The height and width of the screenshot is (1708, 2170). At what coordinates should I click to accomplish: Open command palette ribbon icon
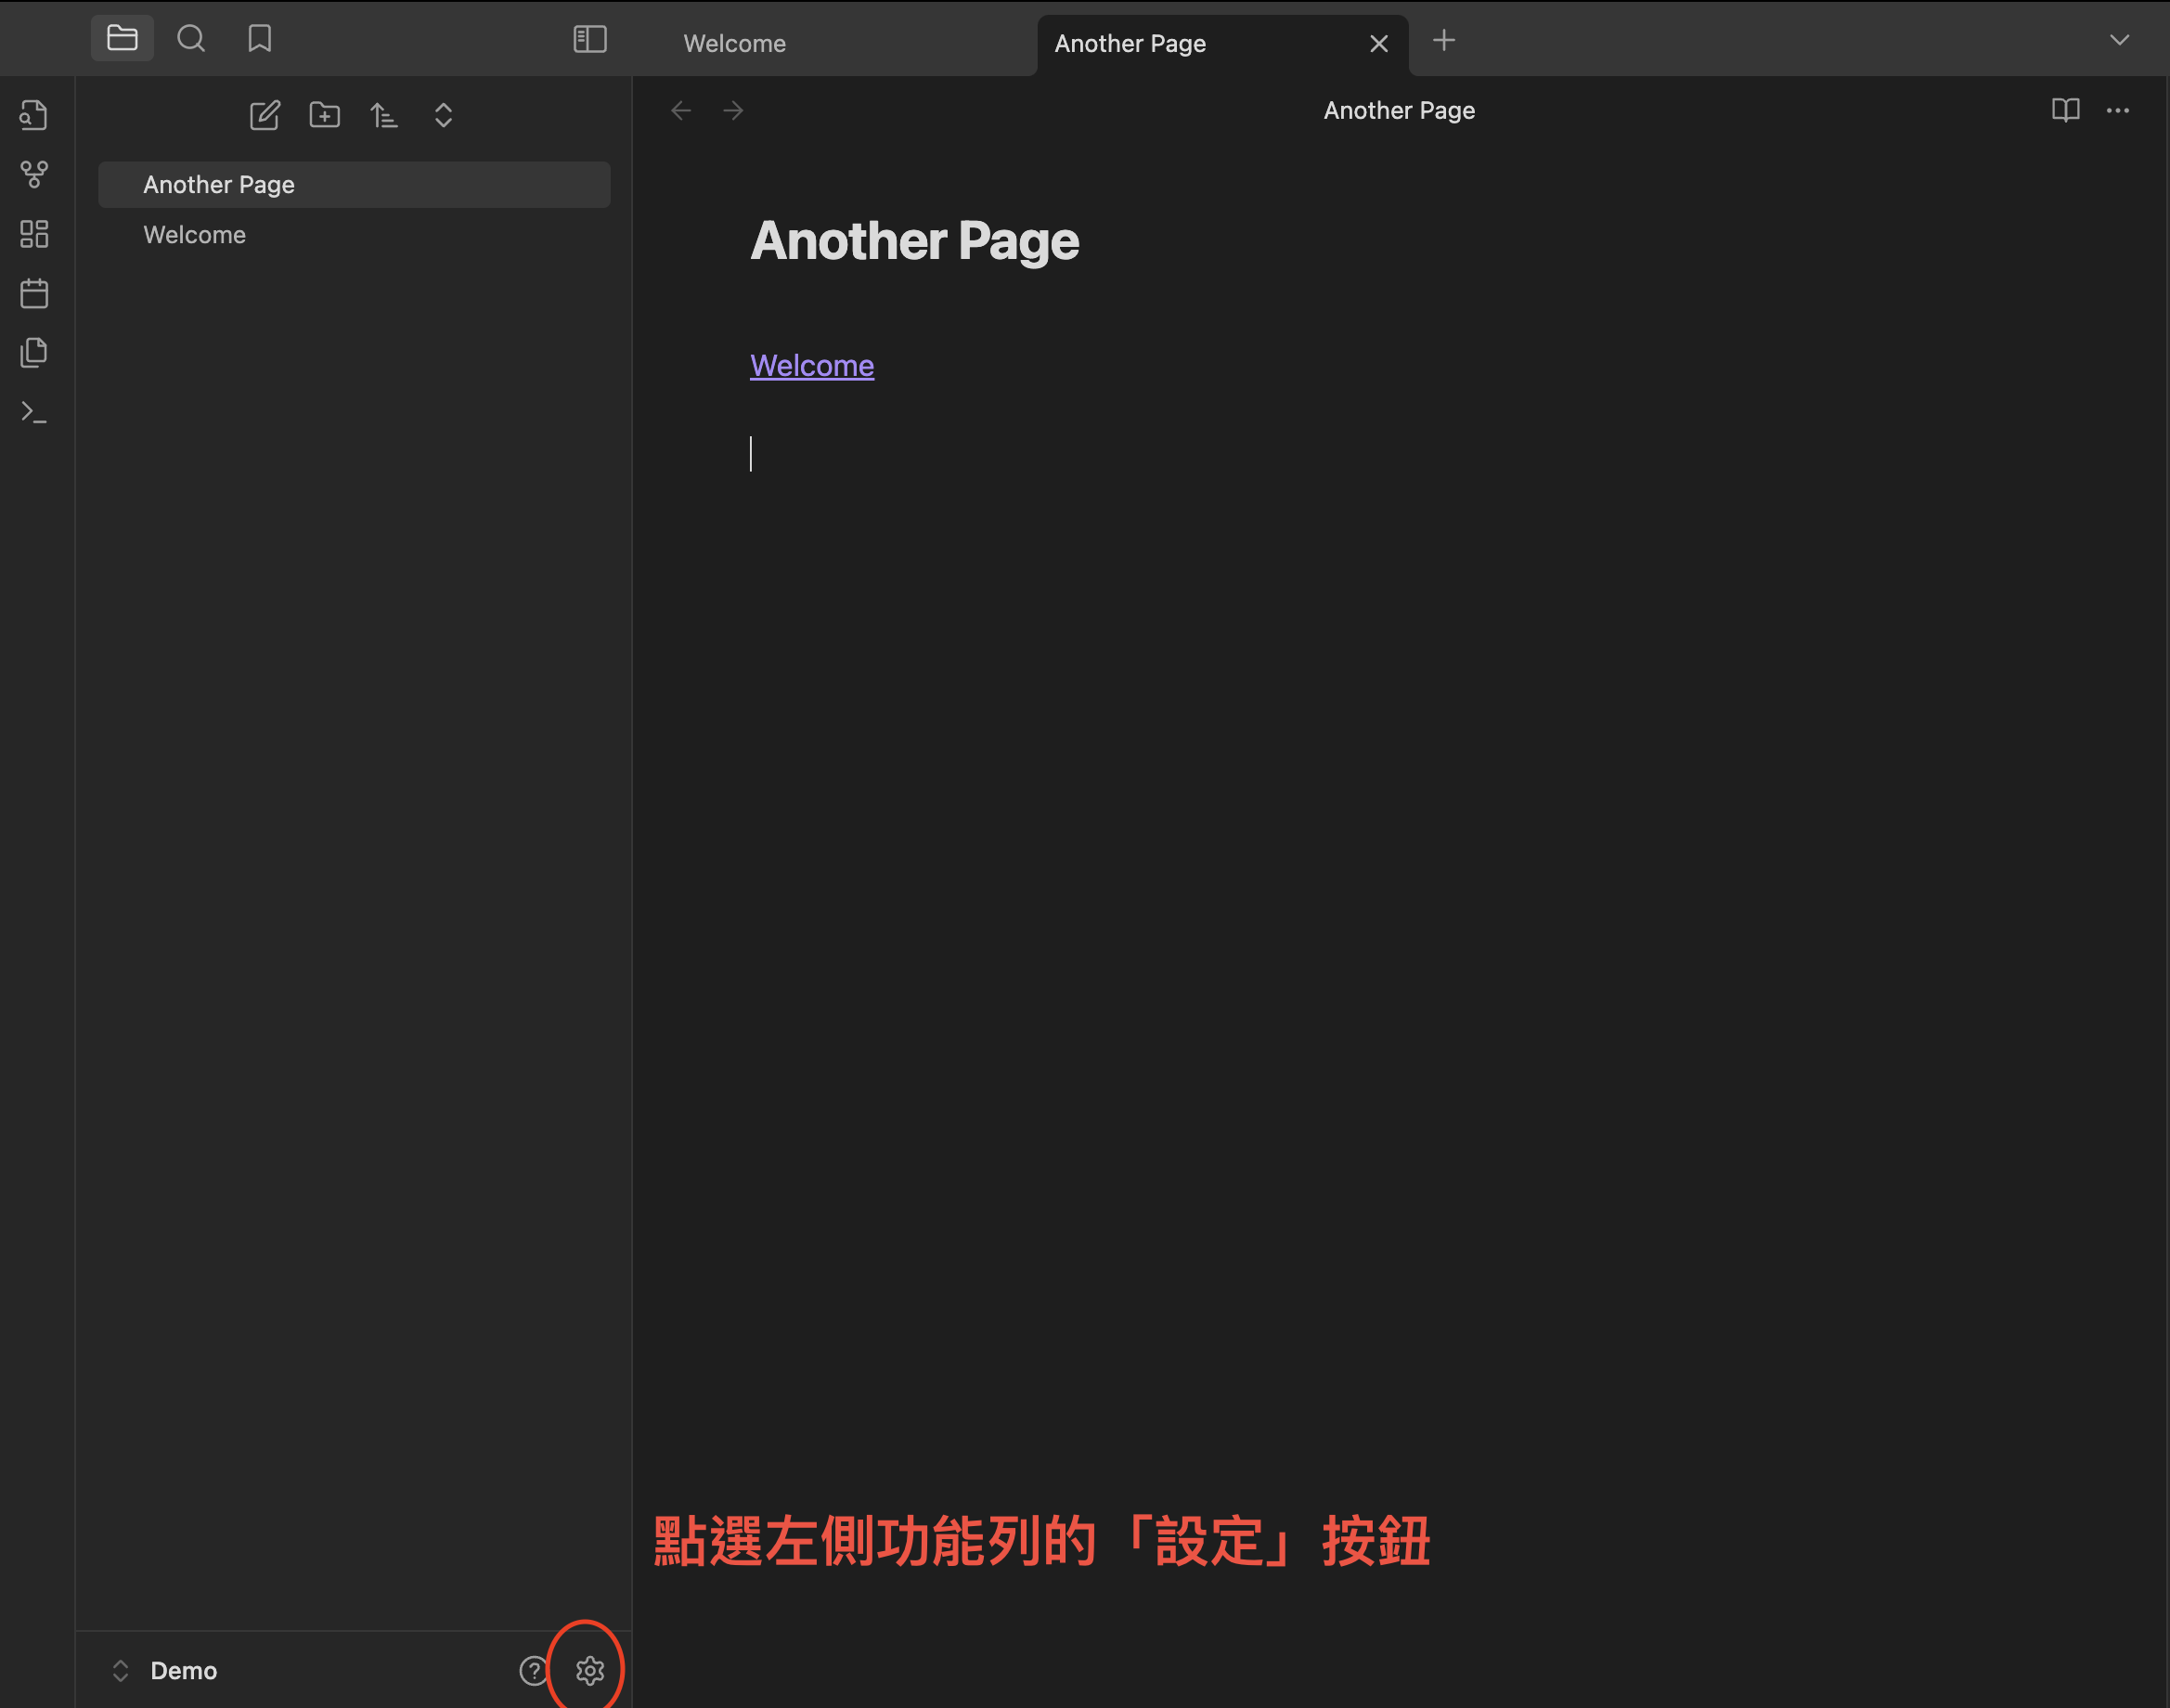click(34, 412)
